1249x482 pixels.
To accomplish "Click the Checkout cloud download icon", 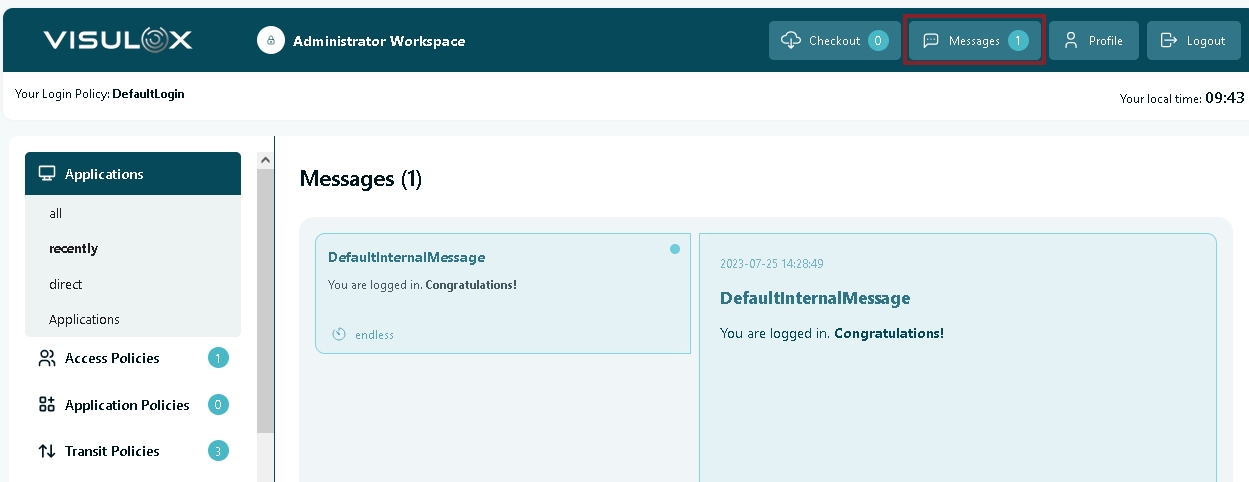I will click(791, 40).
